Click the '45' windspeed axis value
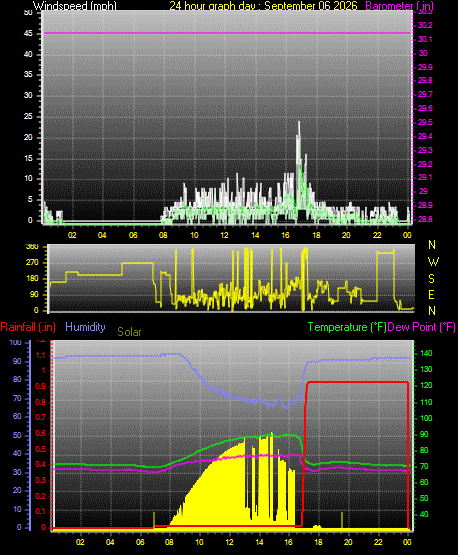This screenshot has width=458, height=555. tap(28, 34)
